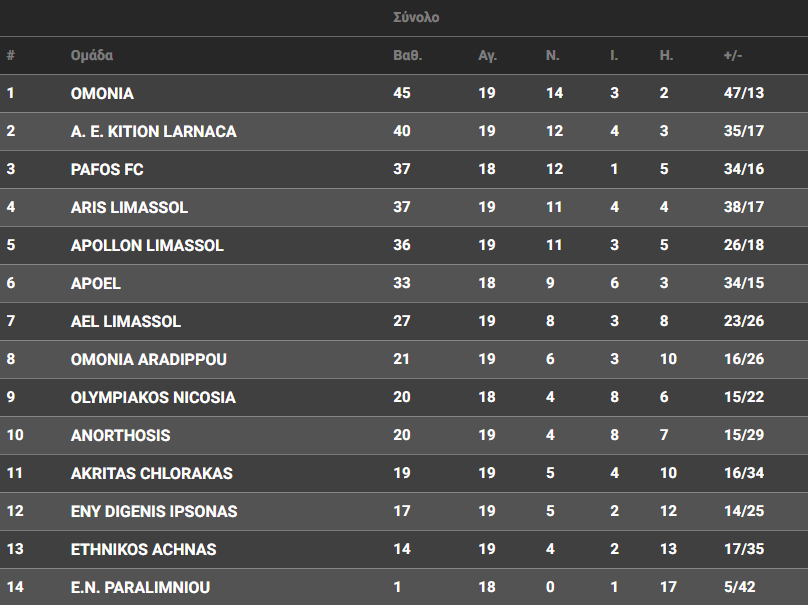The height and width of the screenshot is (605, 808).
Task: Click APOLLON LIMASSOL in the standings
Action: 147,245
